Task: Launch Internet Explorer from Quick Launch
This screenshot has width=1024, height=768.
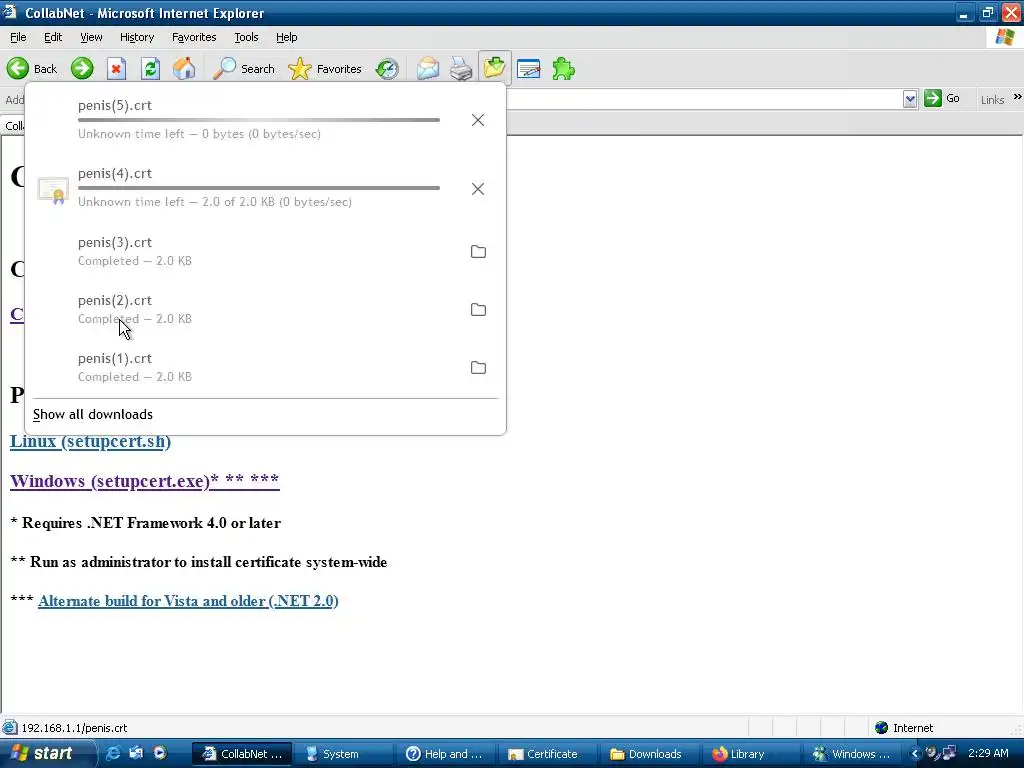Action: click(x=113, y=753)
